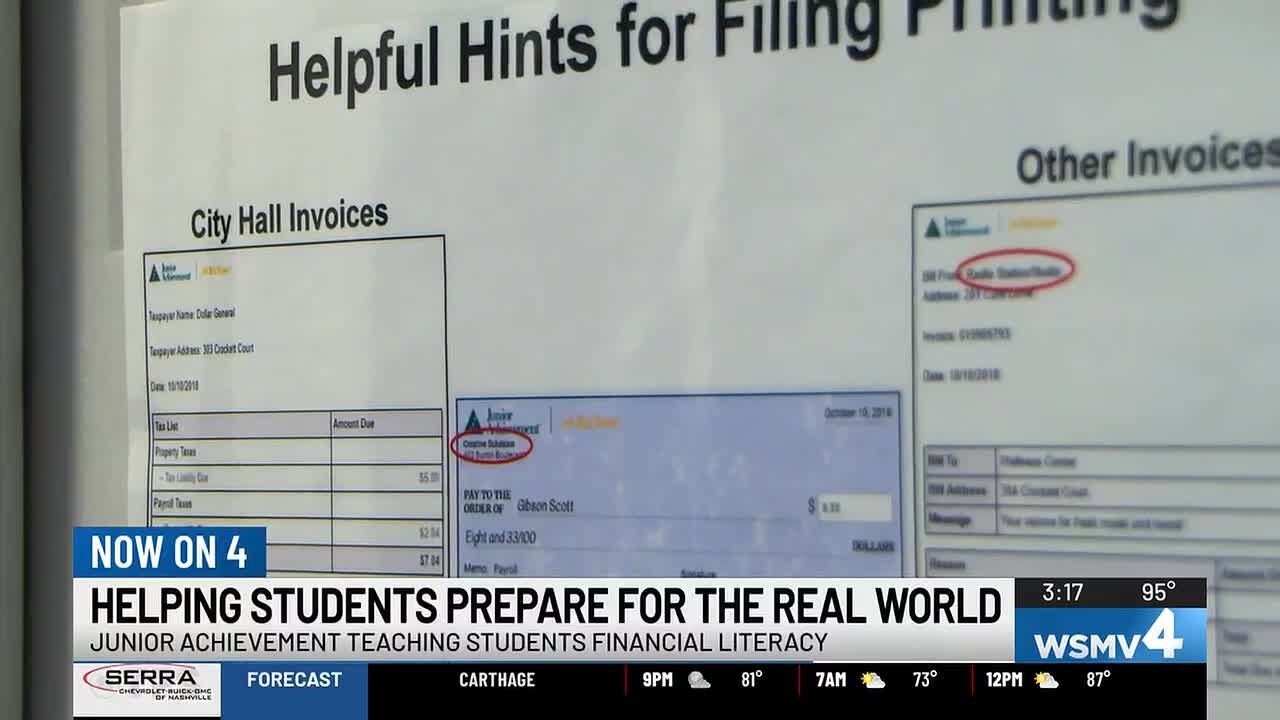Click the subheadline about Junior Achievement financial literacy
The width and height of the screenshot is (1280, 720).
(459, 642)
